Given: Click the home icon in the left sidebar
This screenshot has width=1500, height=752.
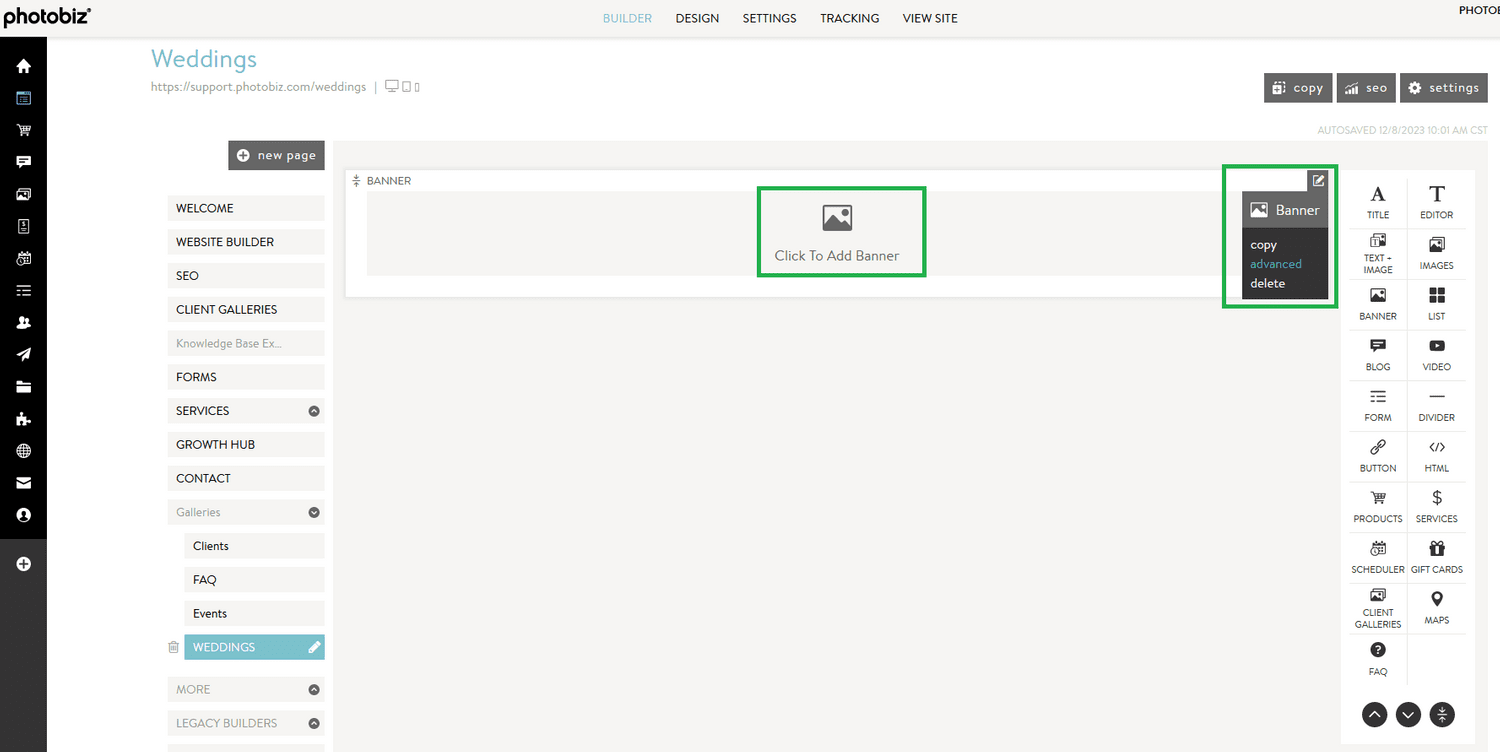Looking at the screenshot, I should coord(23,64).
